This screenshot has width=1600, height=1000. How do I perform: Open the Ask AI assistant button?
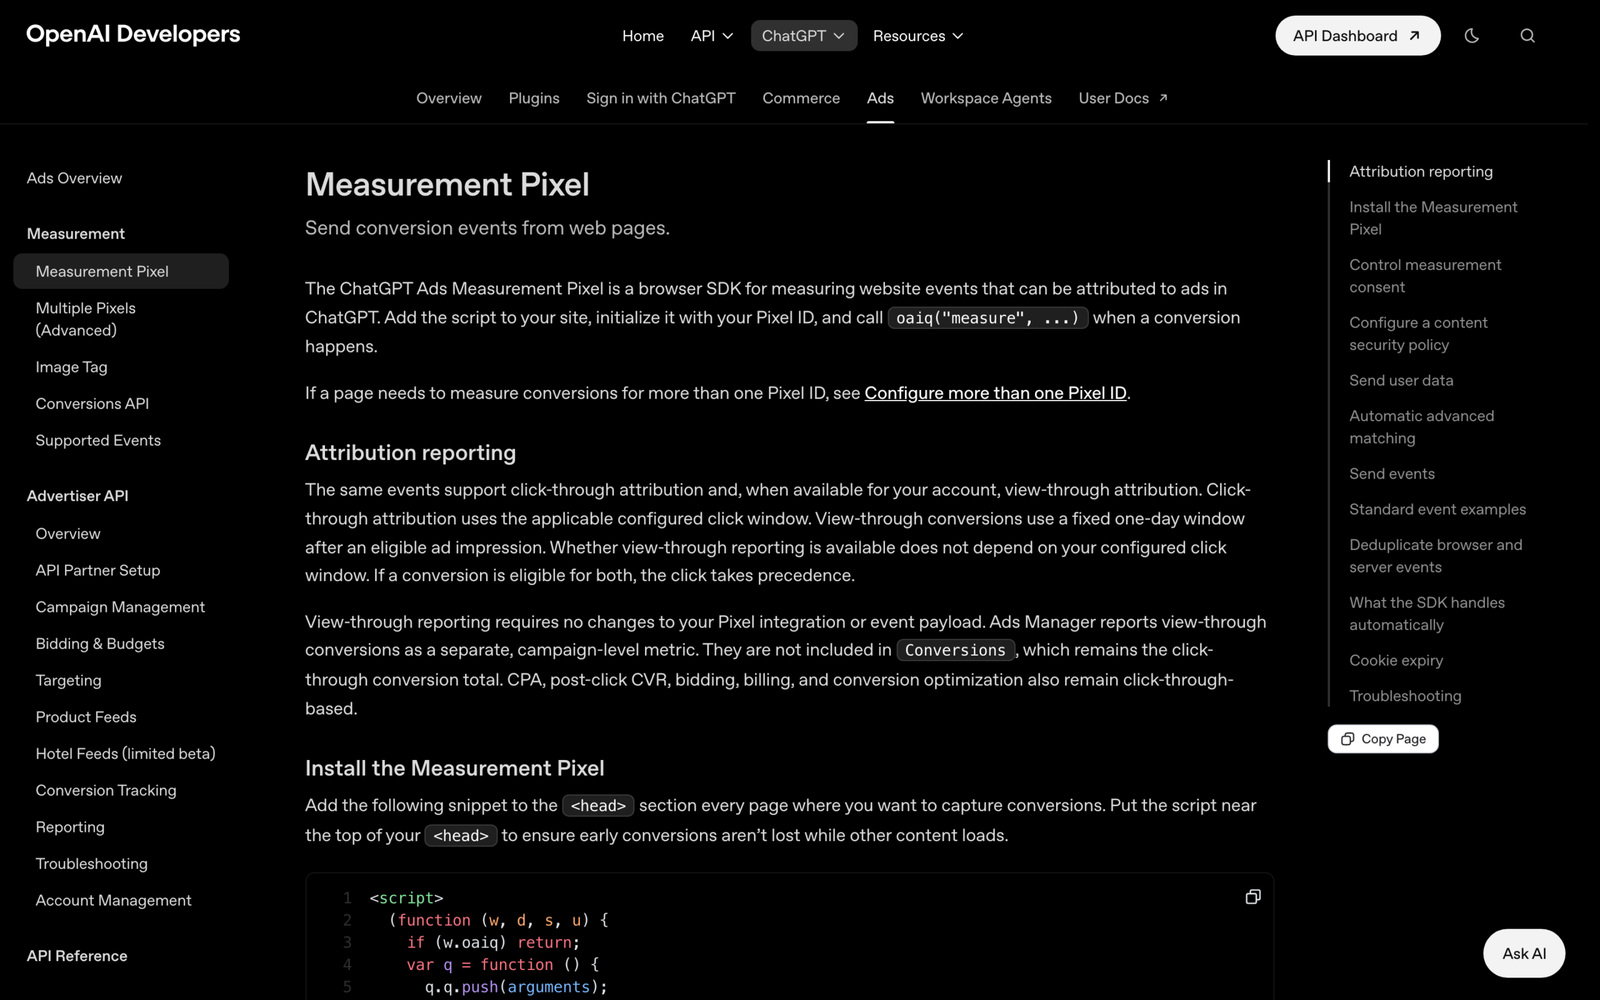click(1524, 954)
